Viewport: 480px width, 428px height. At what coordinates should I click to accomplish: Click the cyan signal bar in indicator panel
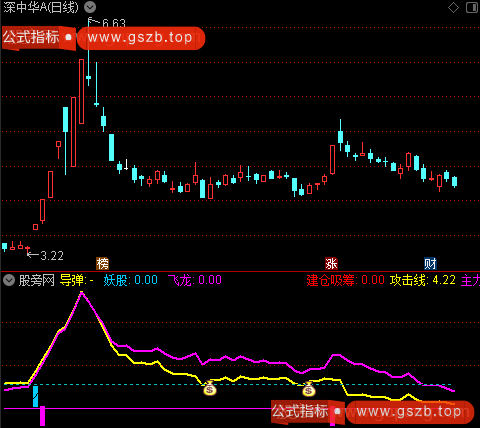pos(35,396)
